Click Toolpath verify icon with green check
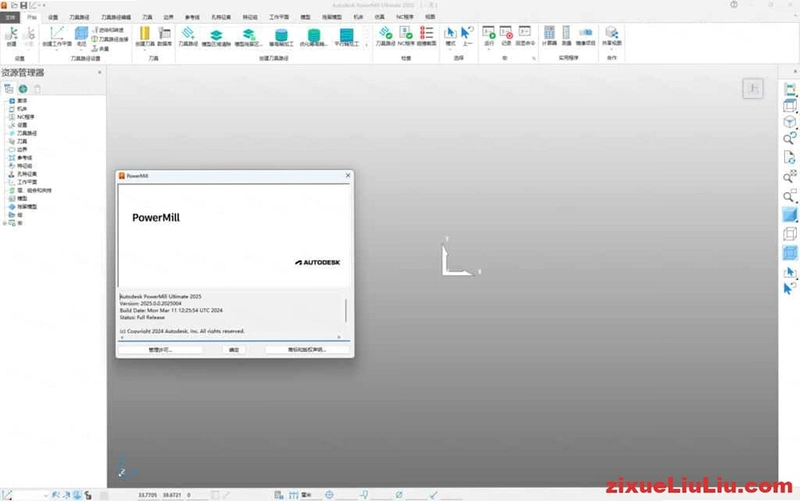The width and height of the screenshot is (800, 501). tap(385, 33)
